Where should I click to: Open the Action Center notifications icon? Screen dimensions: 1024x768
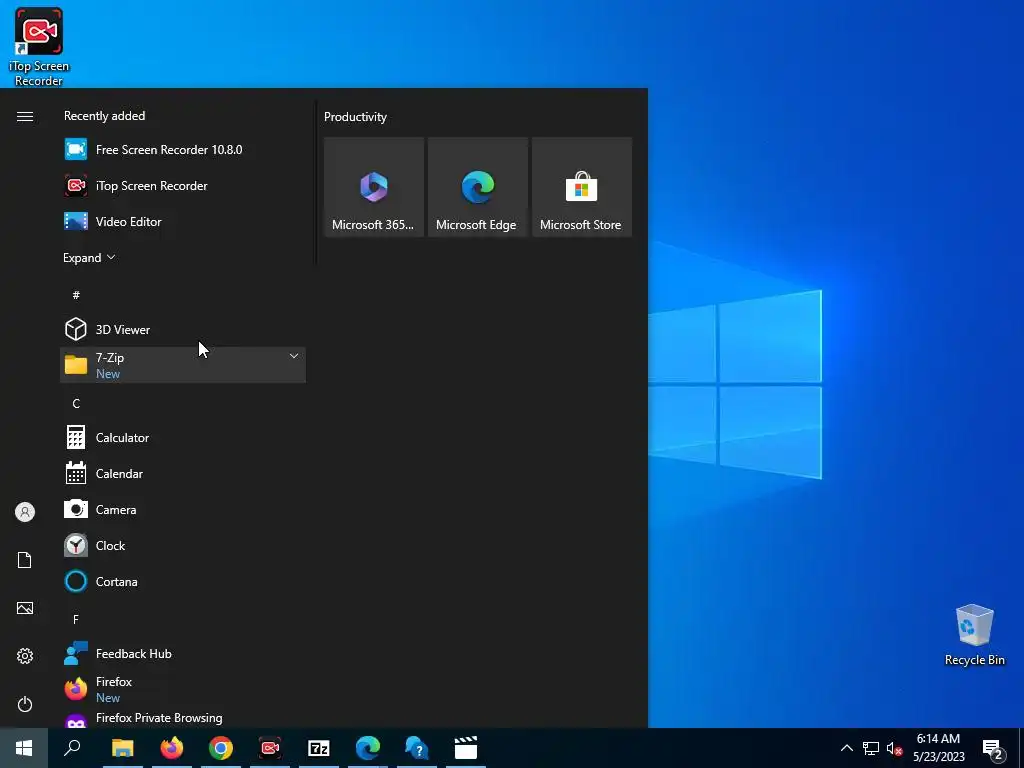(x=993, y=749)
